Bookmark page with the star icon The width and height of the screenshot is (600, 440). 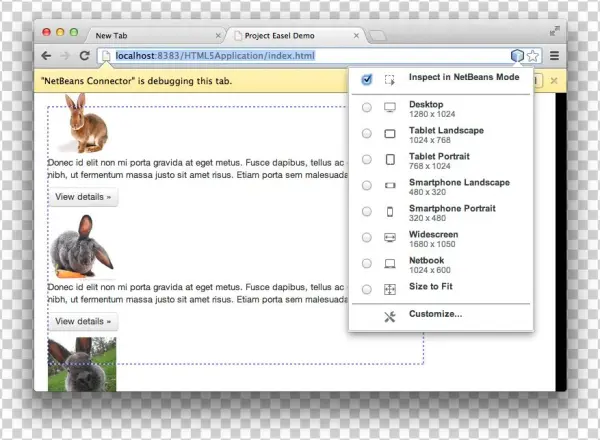tap(534, 56)
